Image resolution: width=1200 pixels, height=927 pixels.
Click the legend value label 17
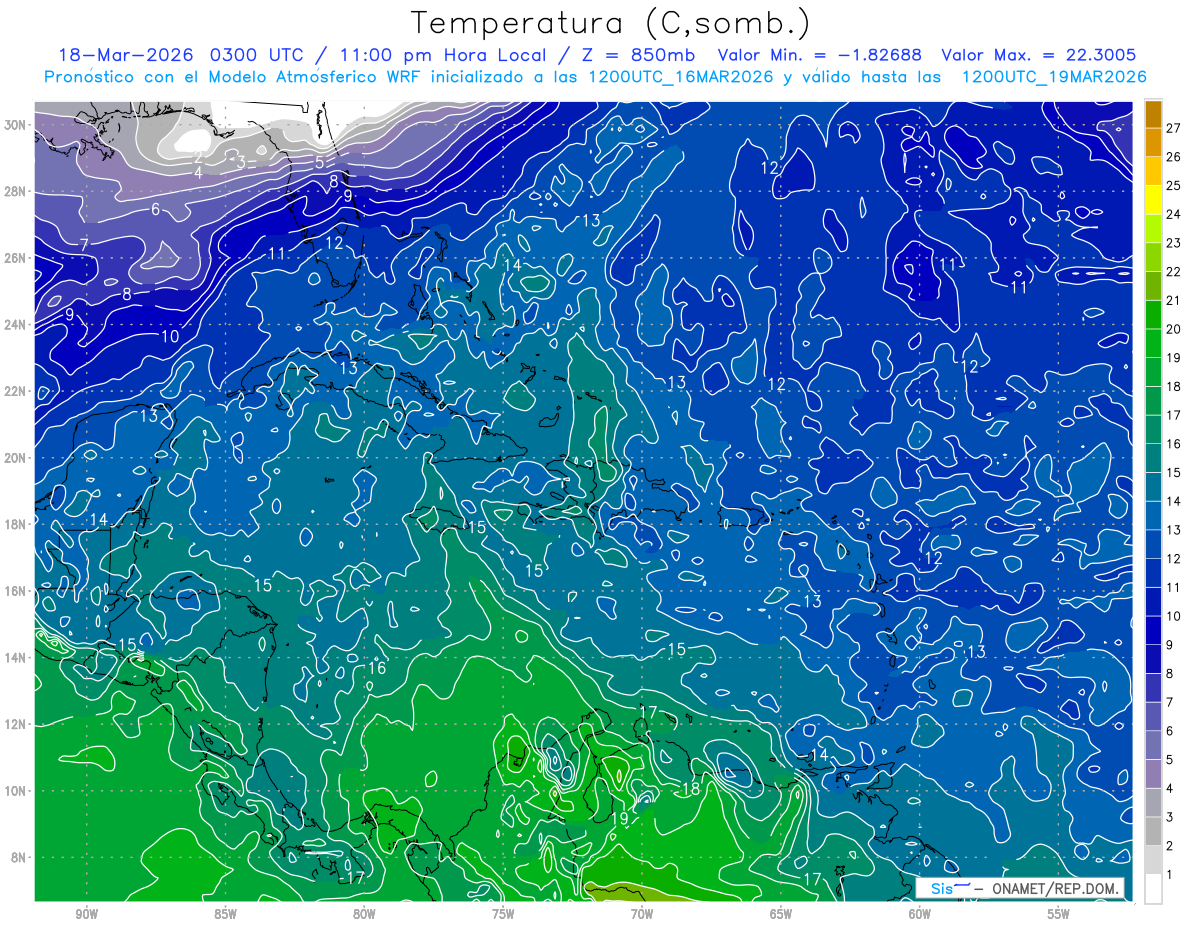[x=1173, y=415]
